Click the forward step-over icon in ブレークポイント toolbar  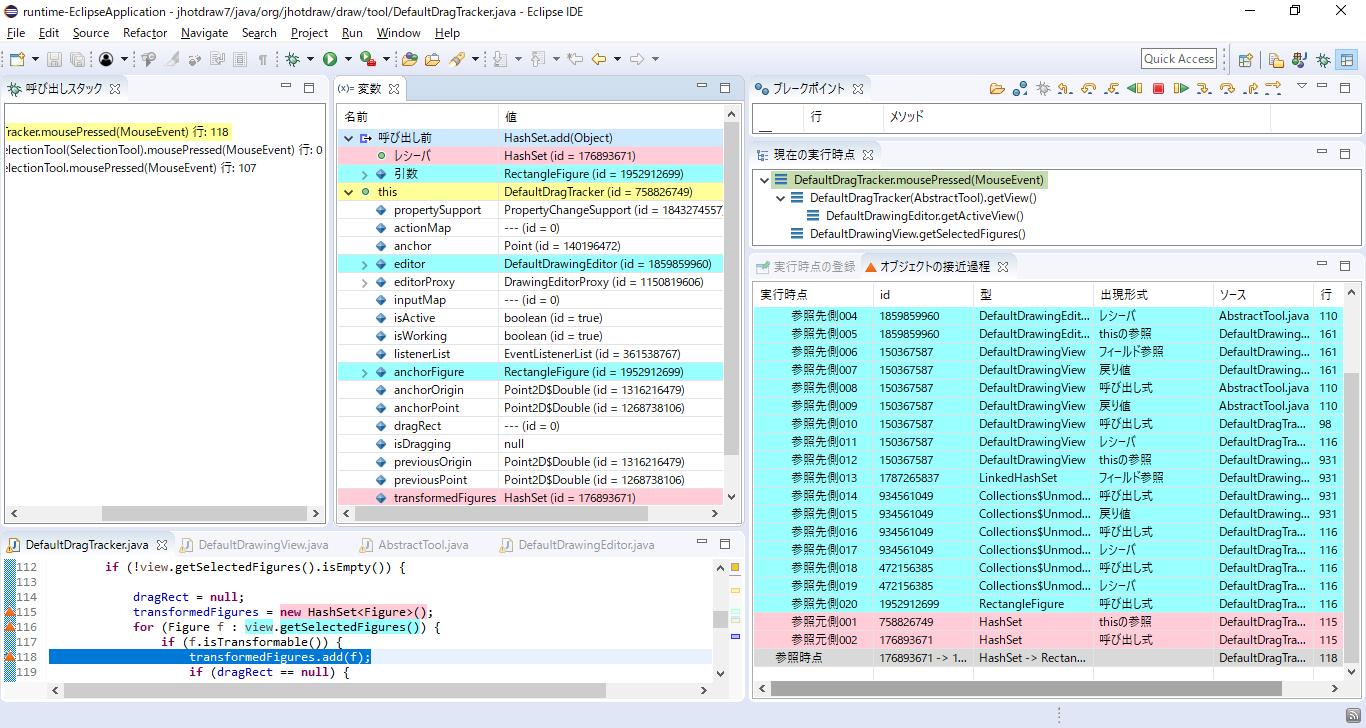1227,89
